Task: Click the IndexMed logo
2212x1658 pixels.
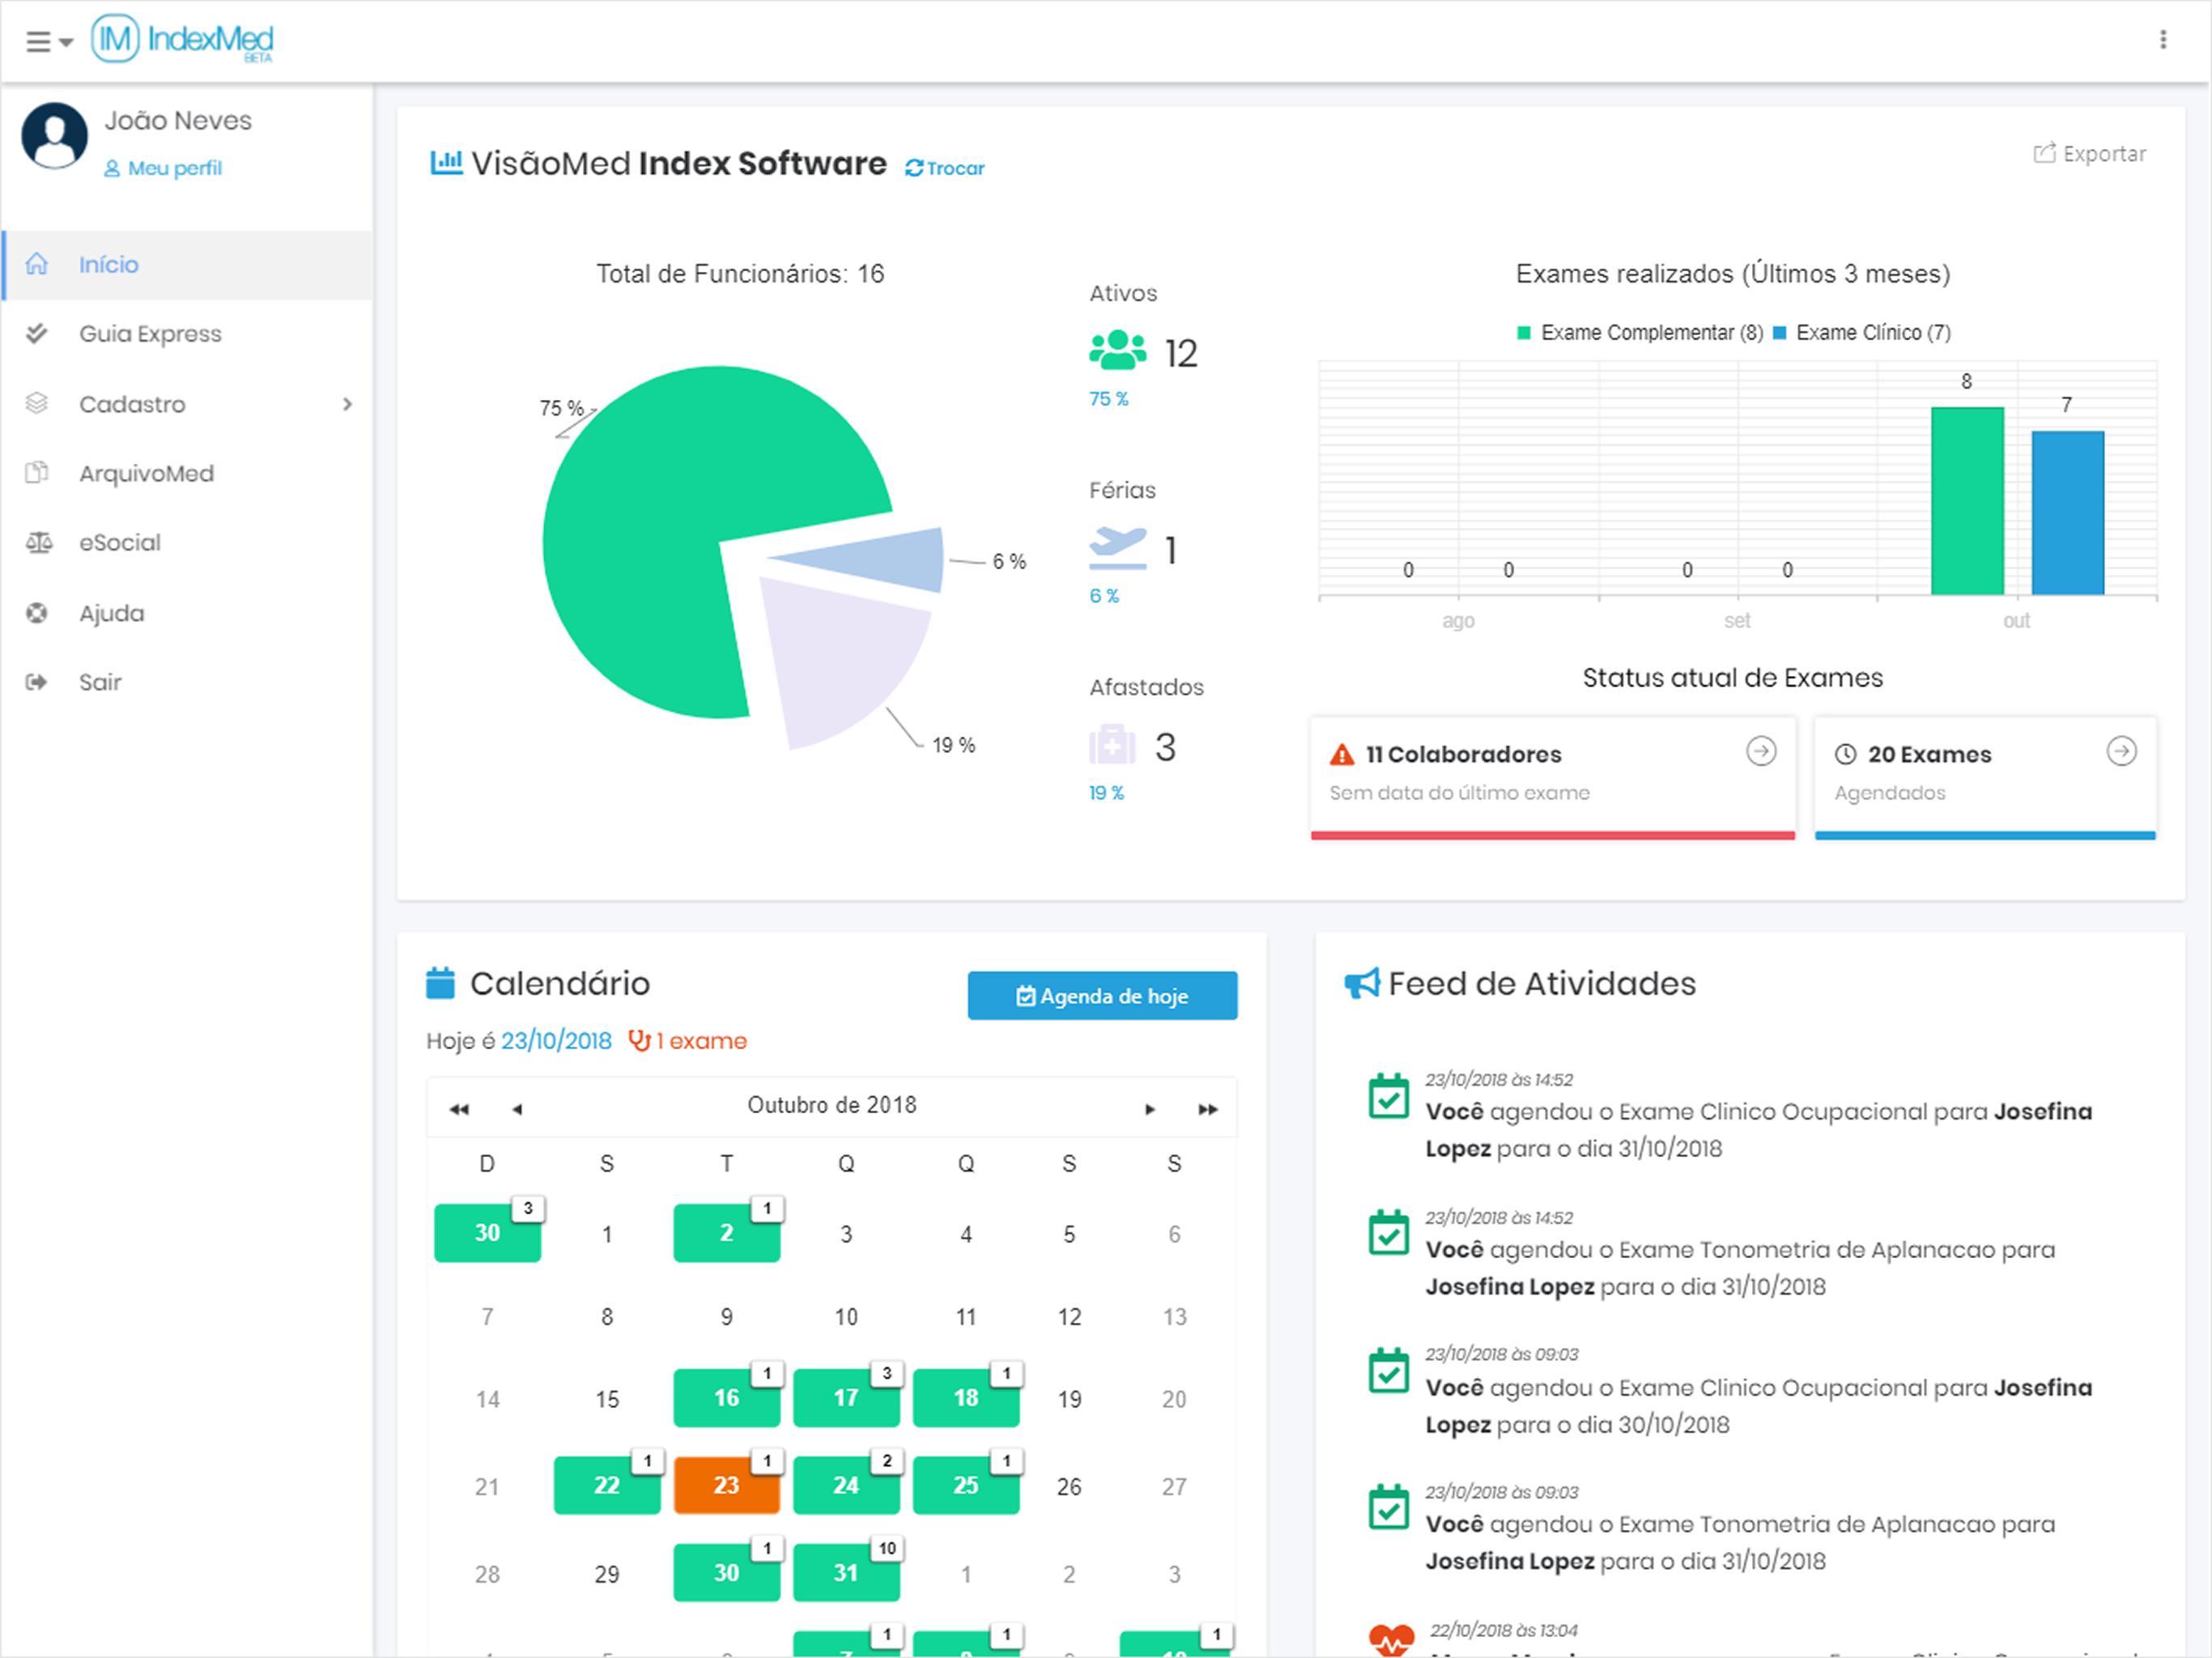Action: coord(182,40)
